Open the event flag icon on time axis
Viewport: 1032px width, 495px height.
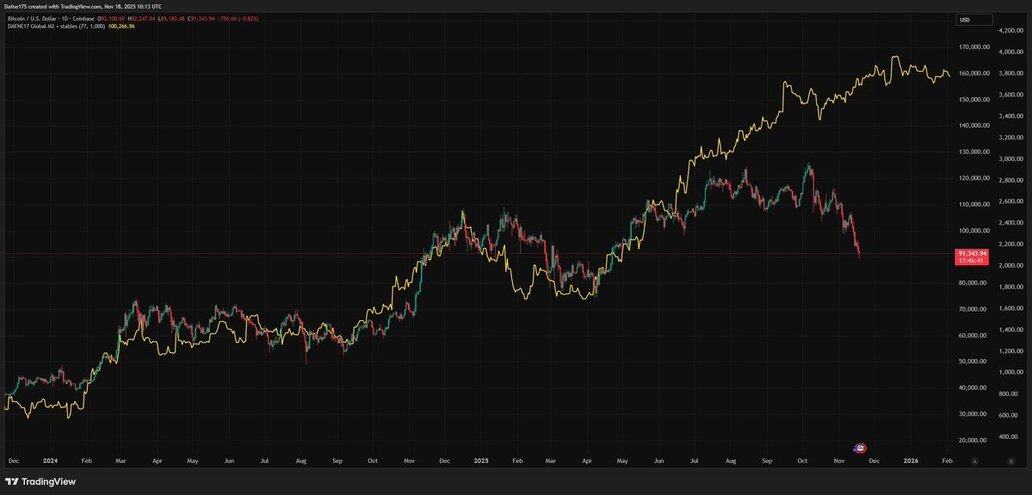860,447
